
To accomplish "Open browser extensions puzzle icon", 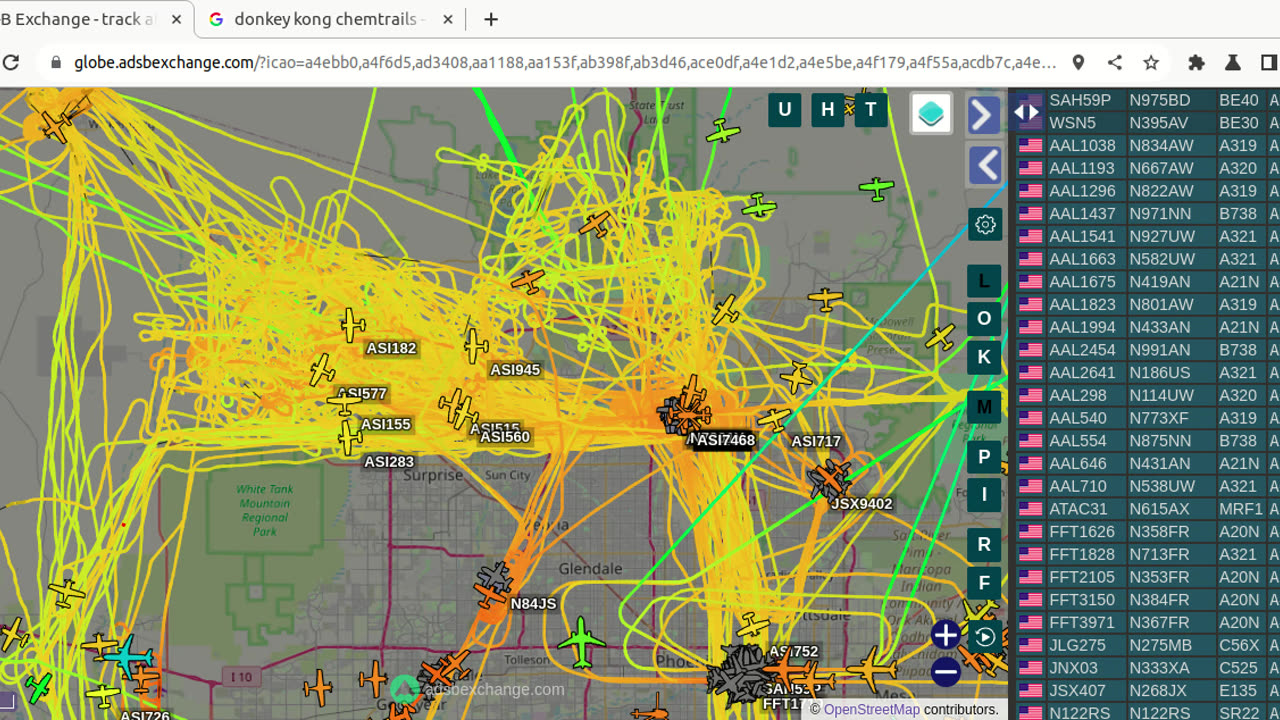I will 1196,62.
